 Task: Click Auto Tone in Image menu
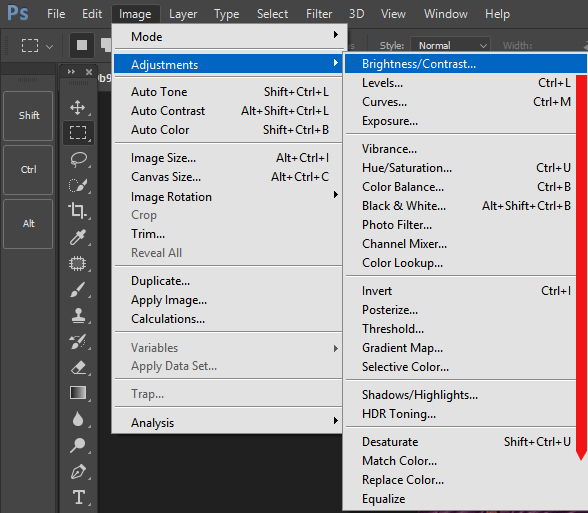[229, 92]
